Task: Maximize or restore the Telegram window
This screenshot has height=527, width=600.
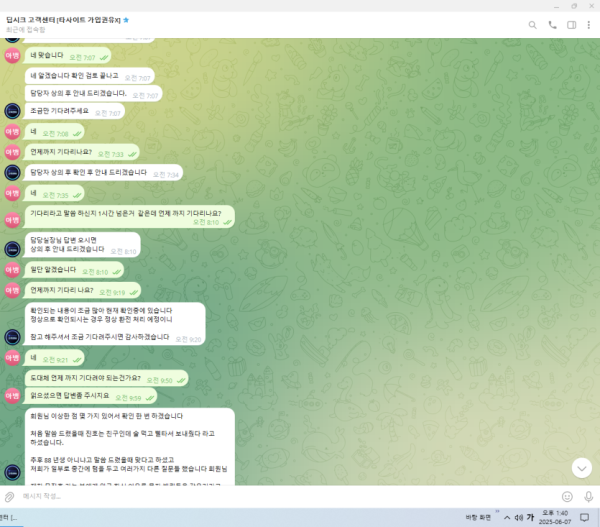Action: (x=574, y=6)
